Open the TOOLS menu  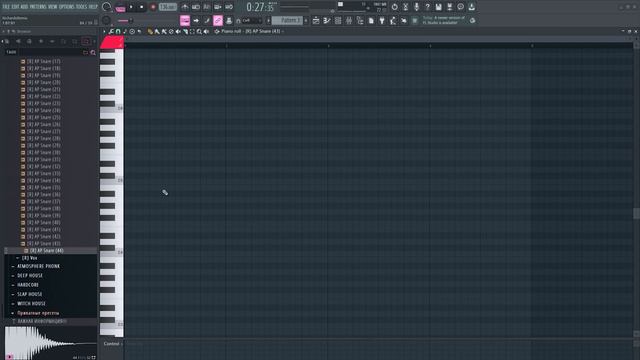(81, 7)
